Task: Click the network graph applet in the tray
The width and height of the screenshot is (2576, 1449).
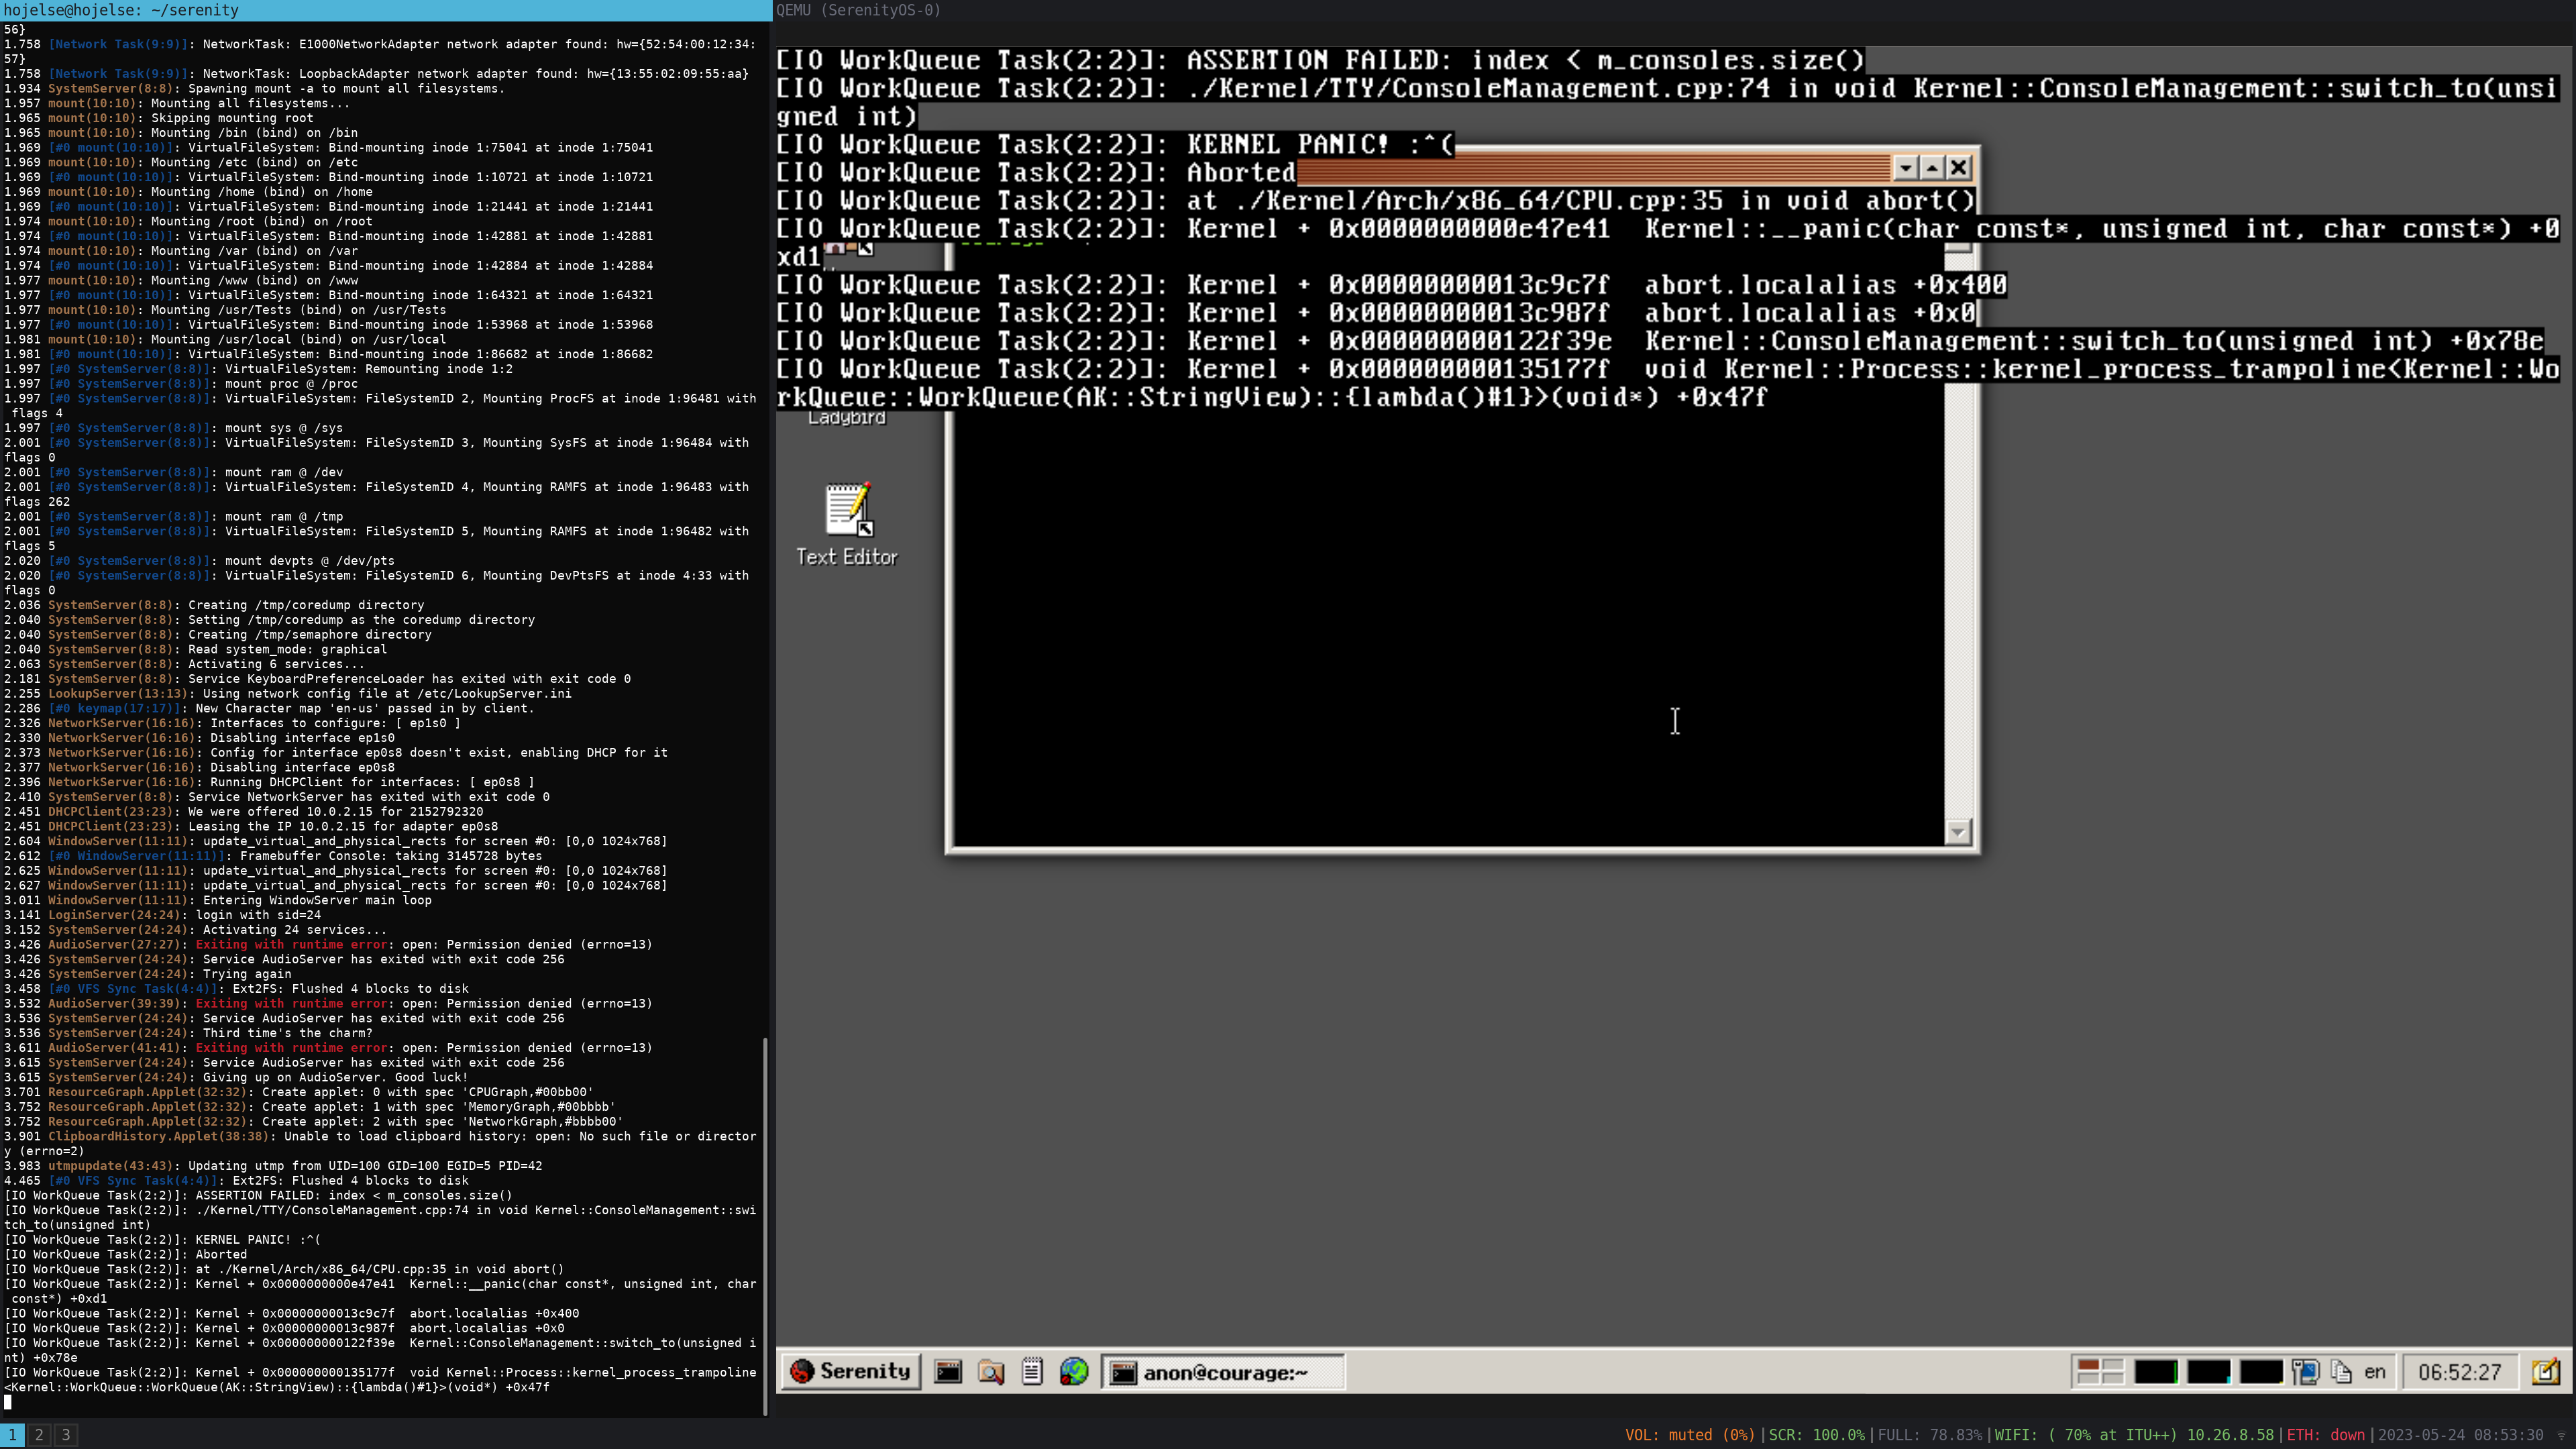Action: coord(2261,1372)
